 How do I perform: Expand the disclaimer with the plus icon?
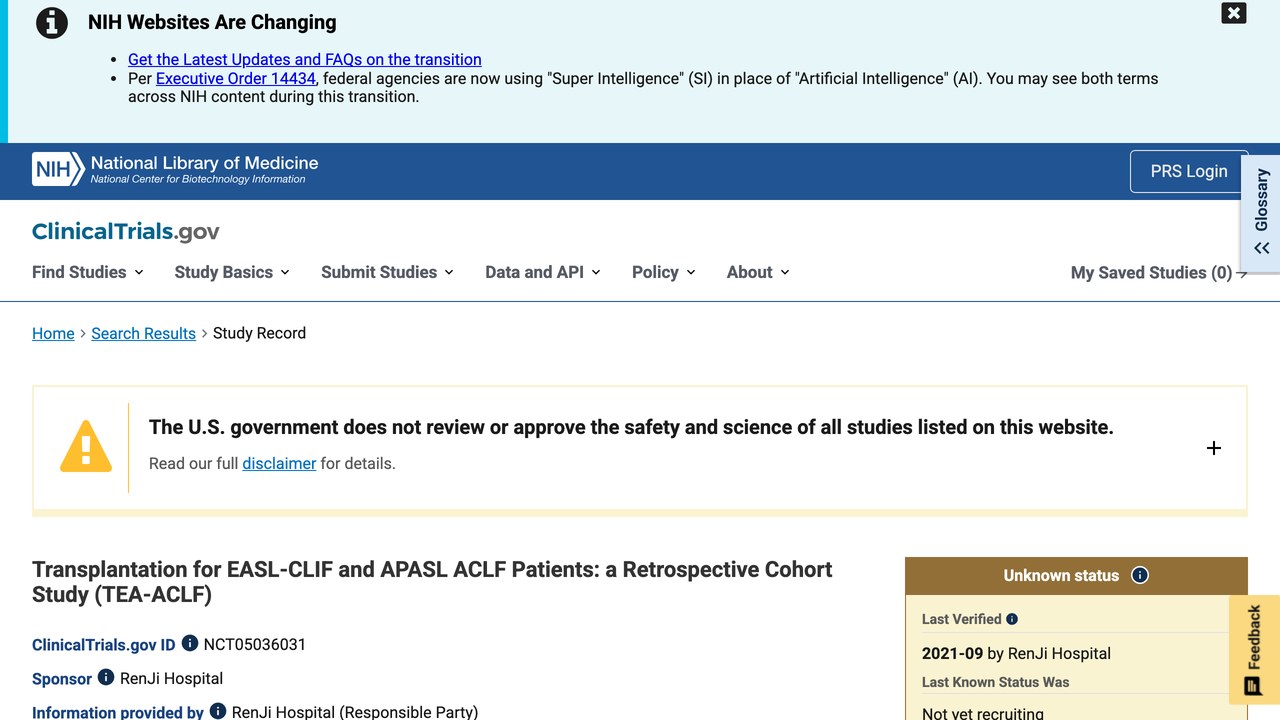(1214, 448)
